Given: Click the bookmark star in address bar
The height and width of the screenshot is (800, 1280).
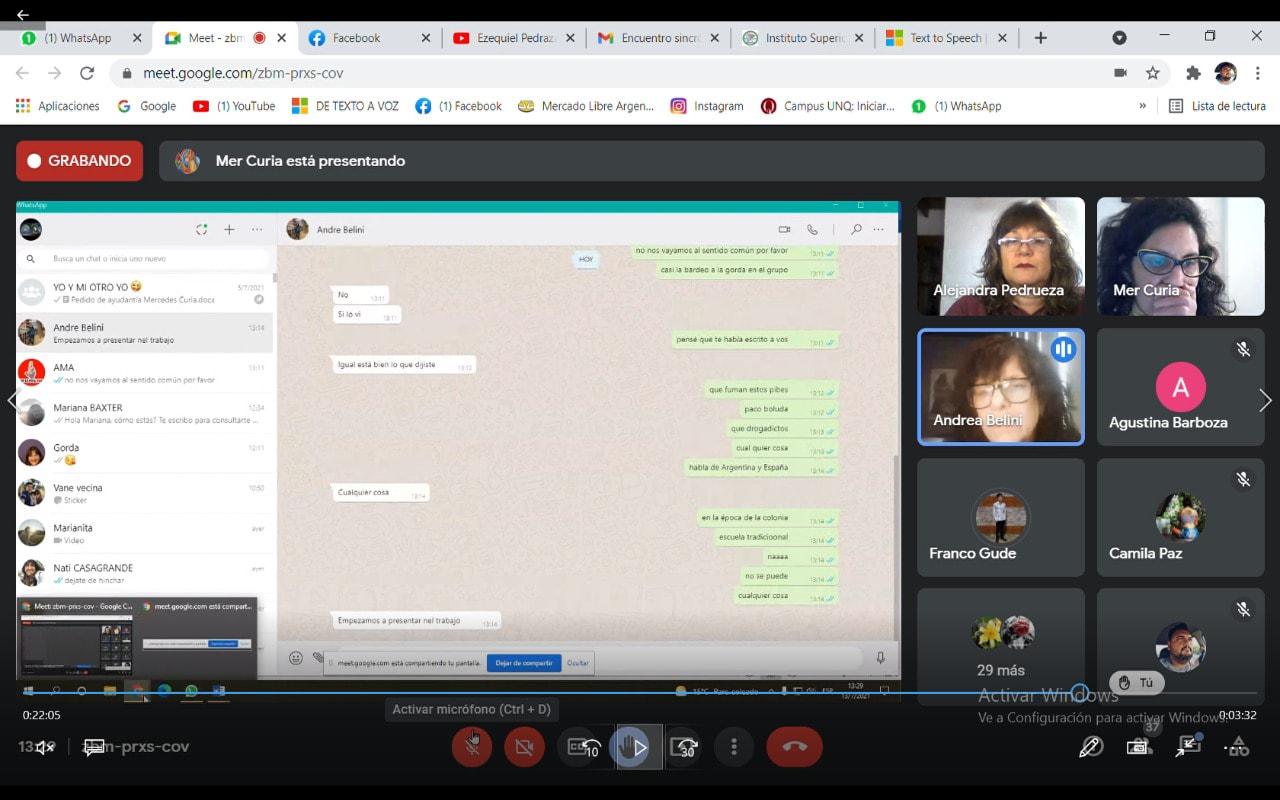Looking at the screenshot, I should tap(1153, 73).
